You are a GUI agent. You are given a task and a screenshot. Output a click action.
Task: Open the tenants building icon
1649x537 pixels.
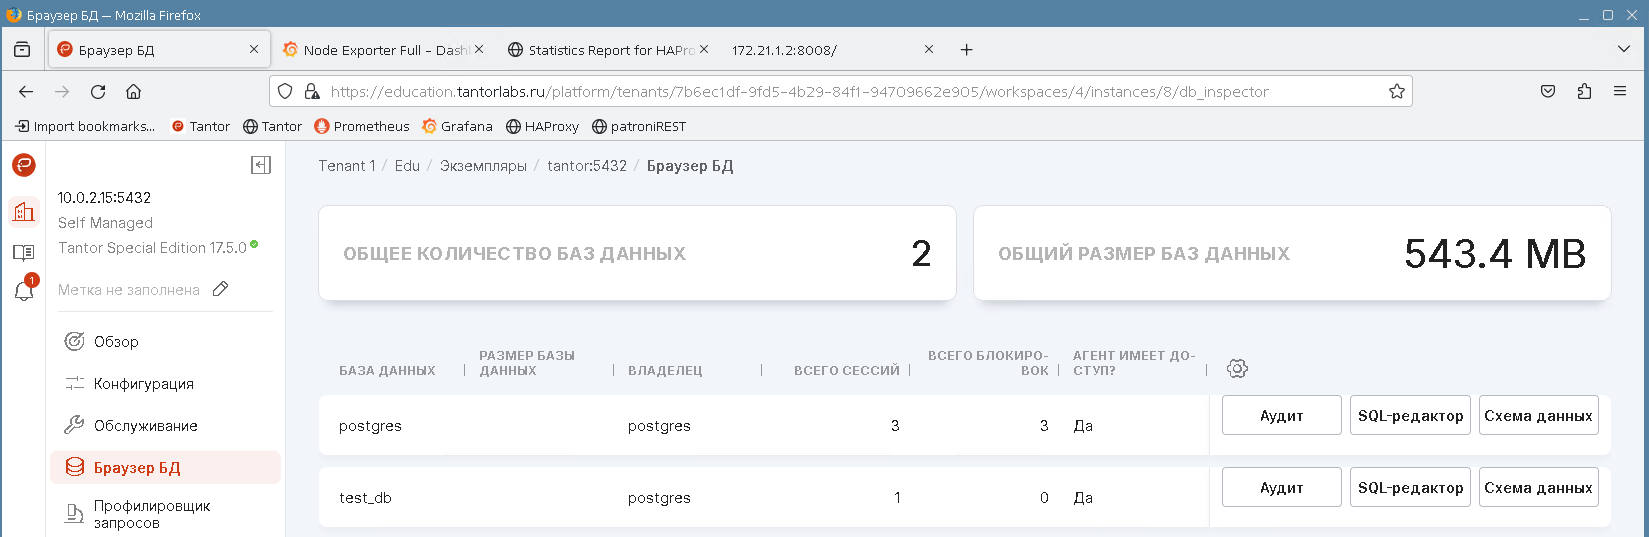[x=23, y=211]
